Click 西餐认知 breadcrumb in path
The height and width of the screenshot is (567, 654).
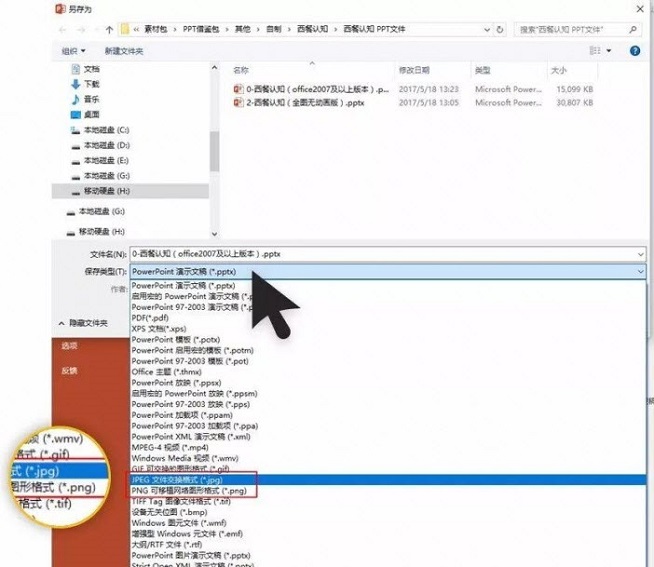[x=312, y=29]
